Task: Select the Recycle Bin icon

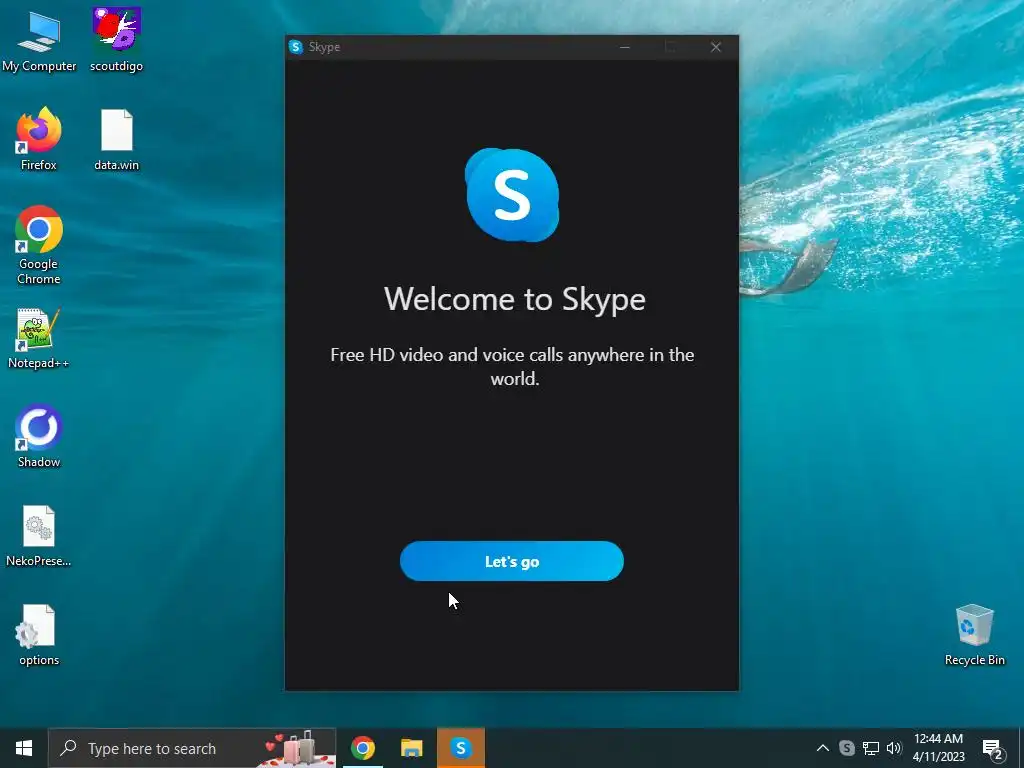Action: pos(974,635)
